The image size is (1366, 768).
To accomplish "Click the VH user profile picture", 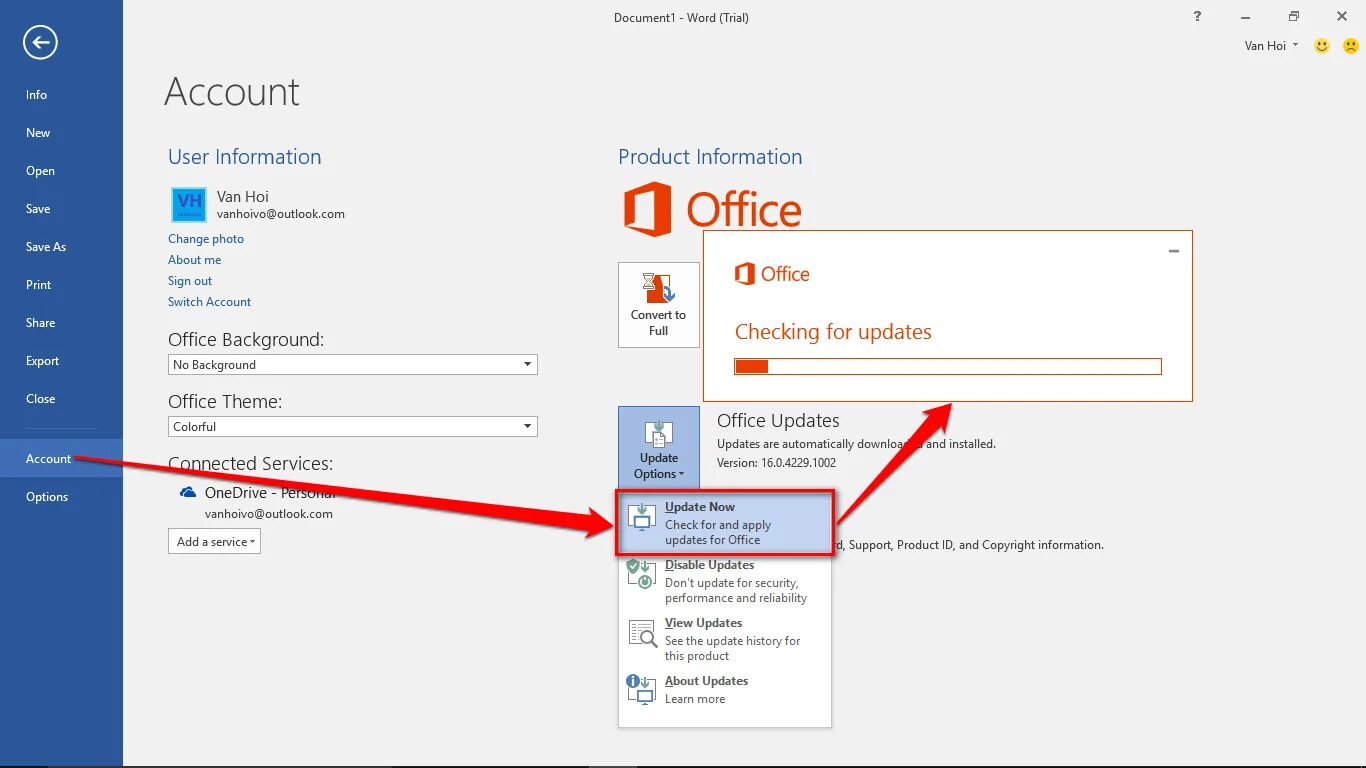I will click(x=189, y=205).
